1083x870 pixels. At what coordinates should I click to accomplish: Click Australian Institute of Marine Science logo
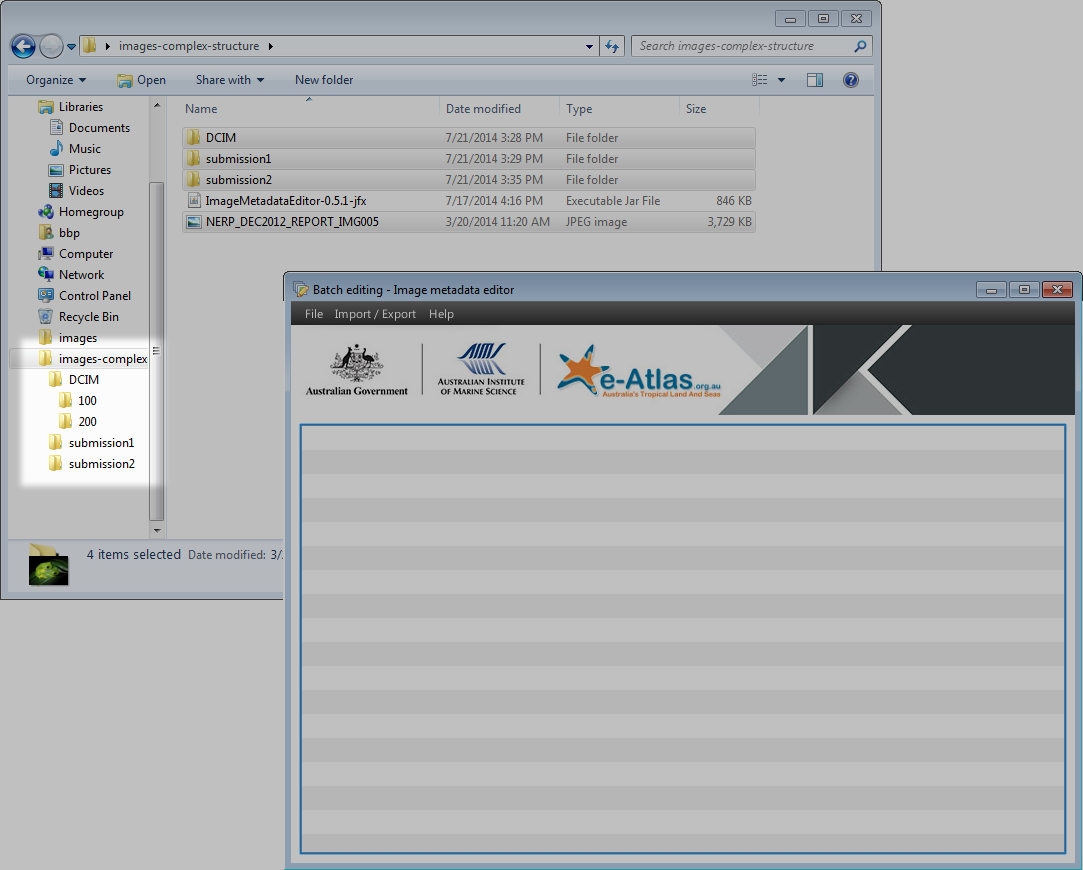pyautogui.click(x=481, y=369)
